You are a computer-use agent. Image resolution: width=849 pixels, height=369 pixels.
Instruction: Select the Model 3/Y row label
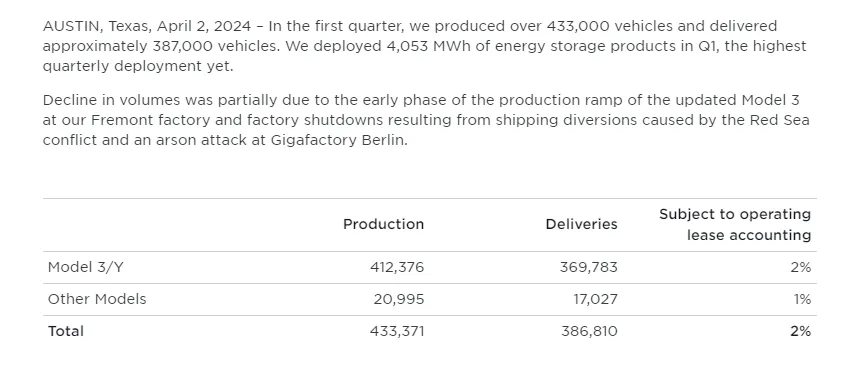pos(85,267)
